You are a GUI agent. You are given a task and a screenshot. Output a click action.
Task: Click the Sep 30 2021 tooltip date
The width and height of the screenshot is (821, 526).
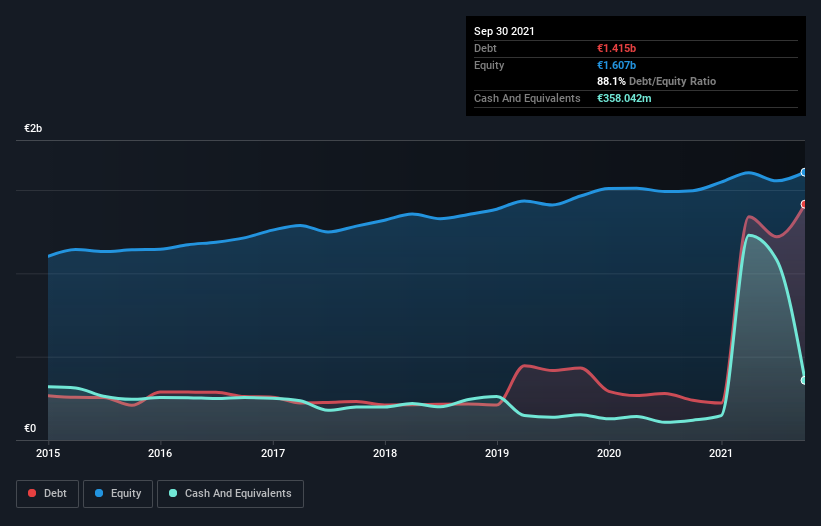(504, 31)
